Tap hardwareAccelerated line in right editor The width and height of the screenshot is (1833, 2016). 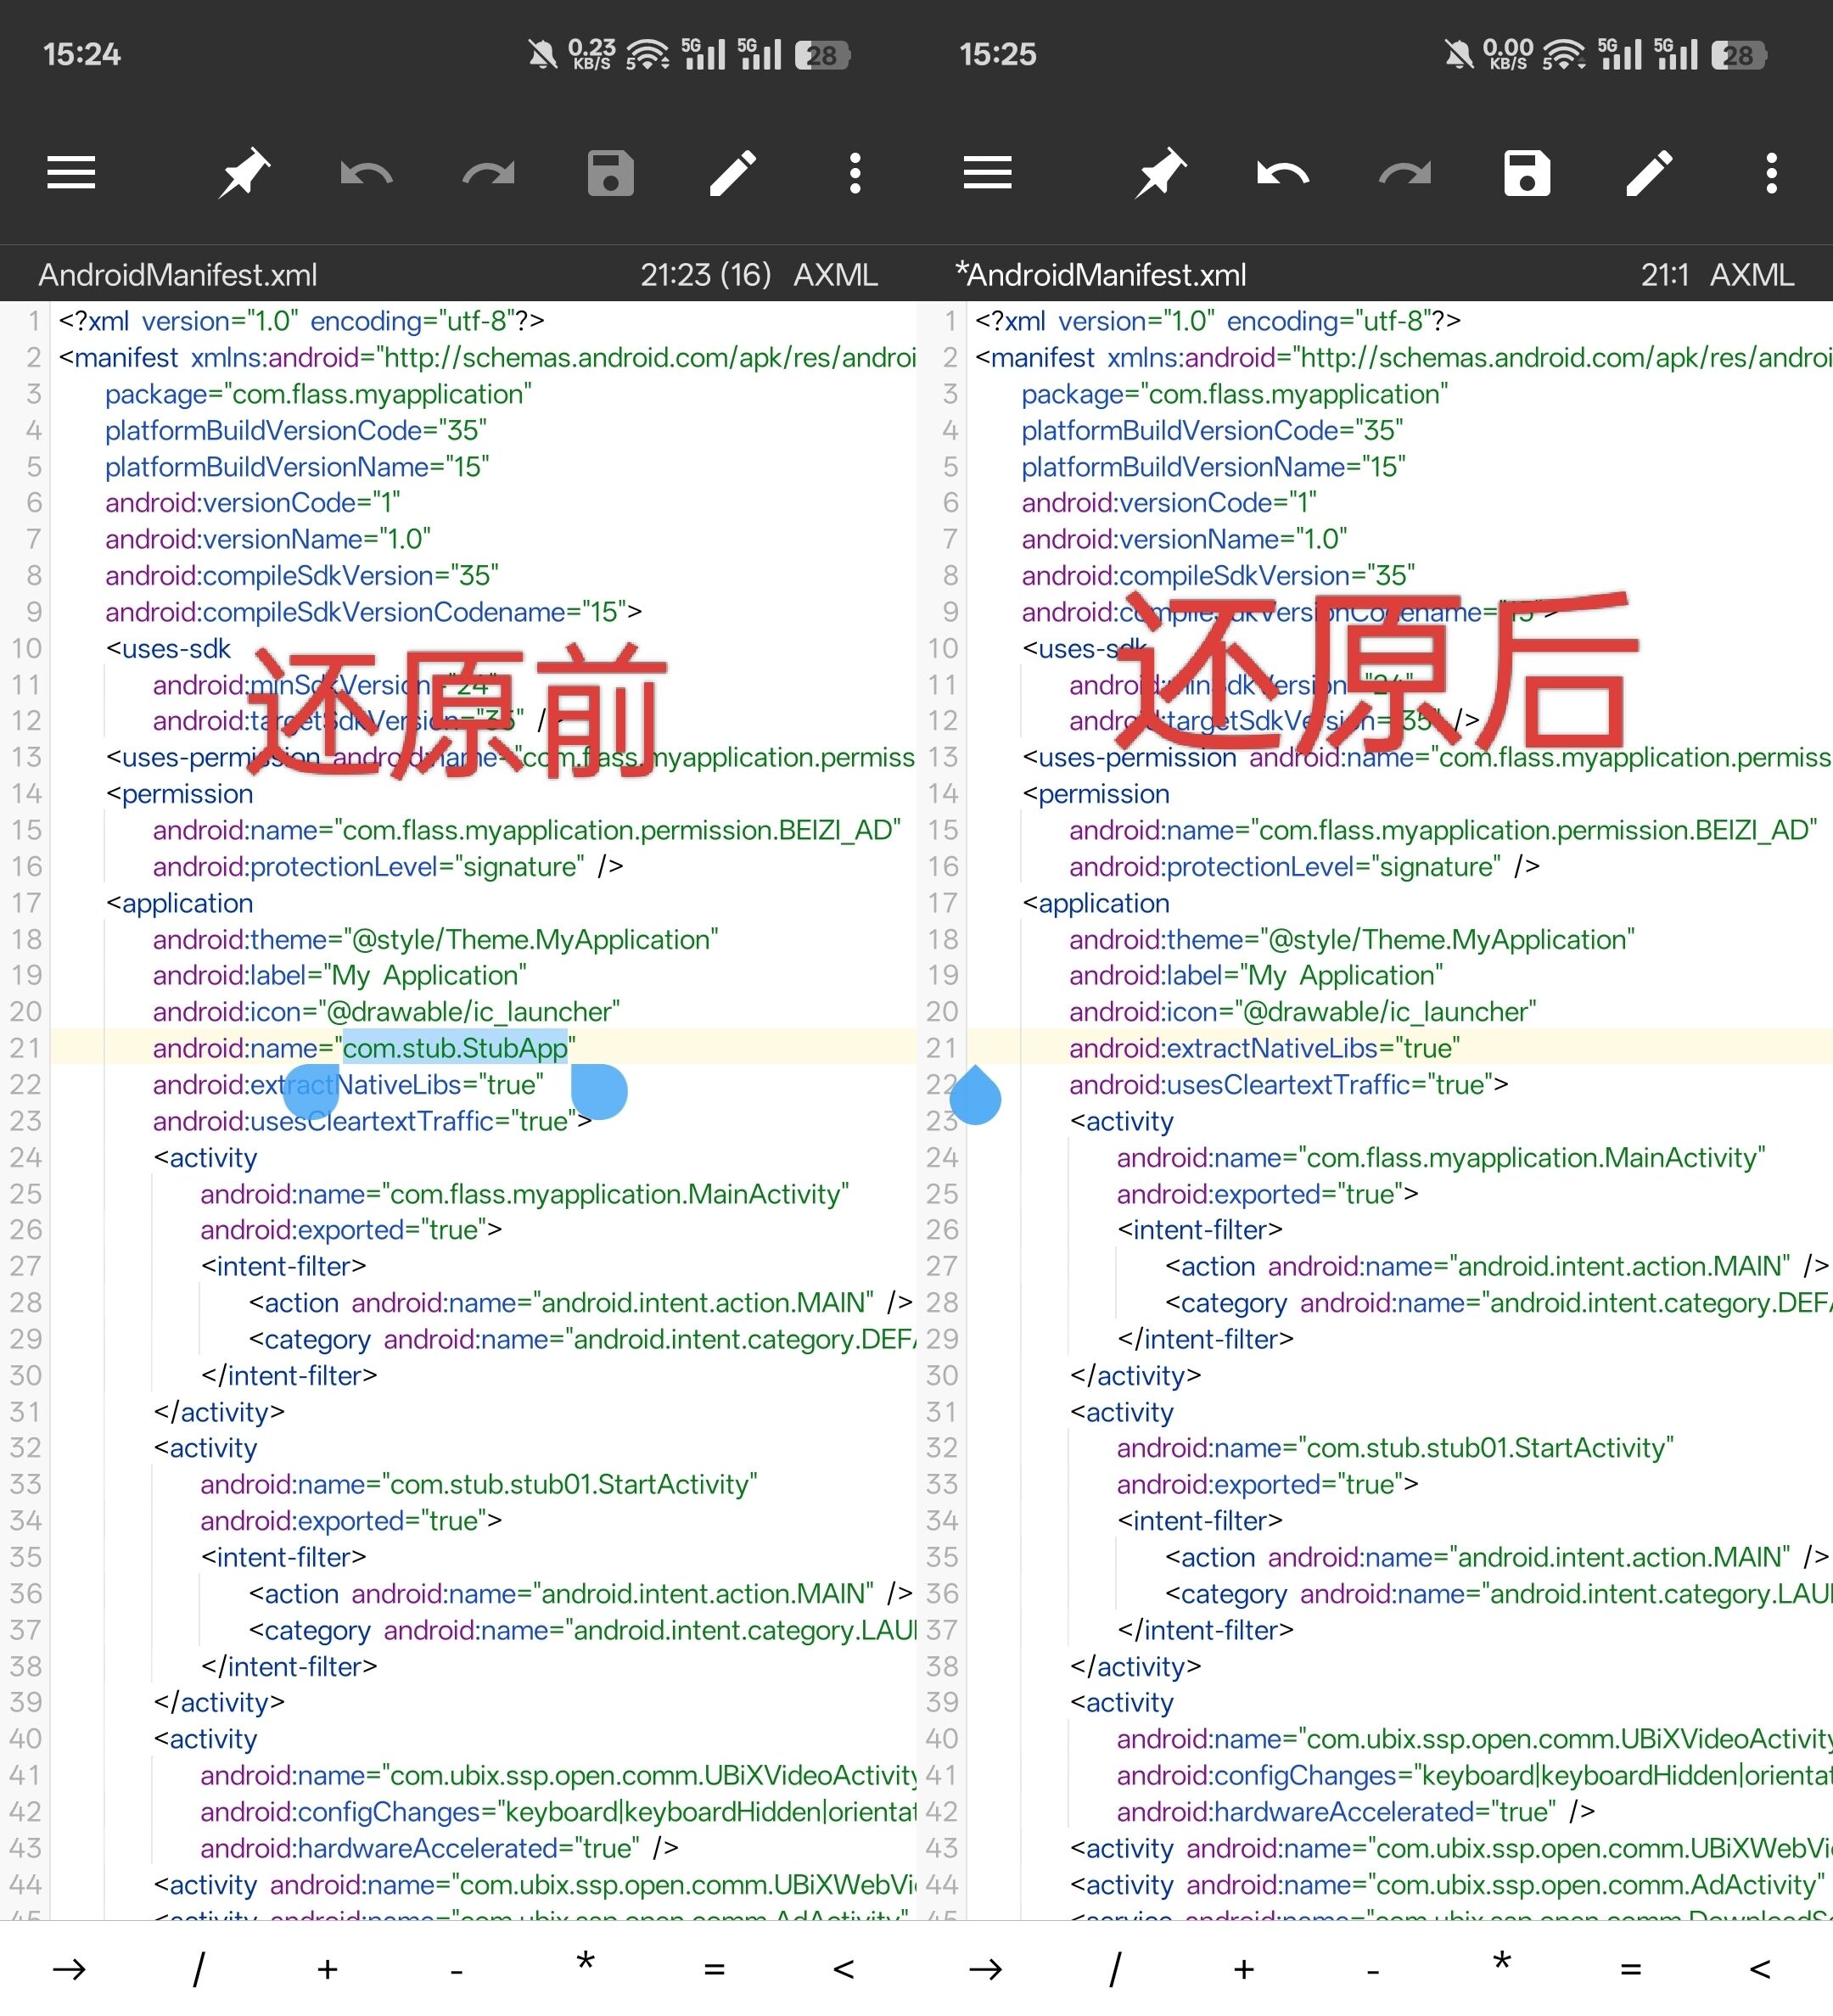tap(1356, 1812)
